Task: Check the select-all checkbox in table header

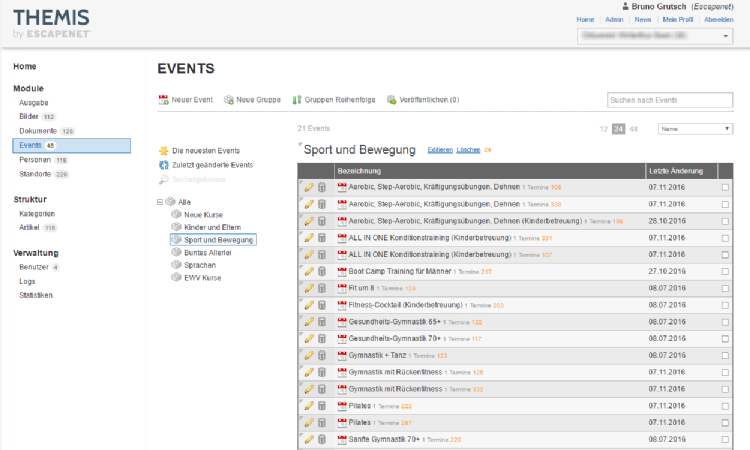Action: click(x=725, y=171)
